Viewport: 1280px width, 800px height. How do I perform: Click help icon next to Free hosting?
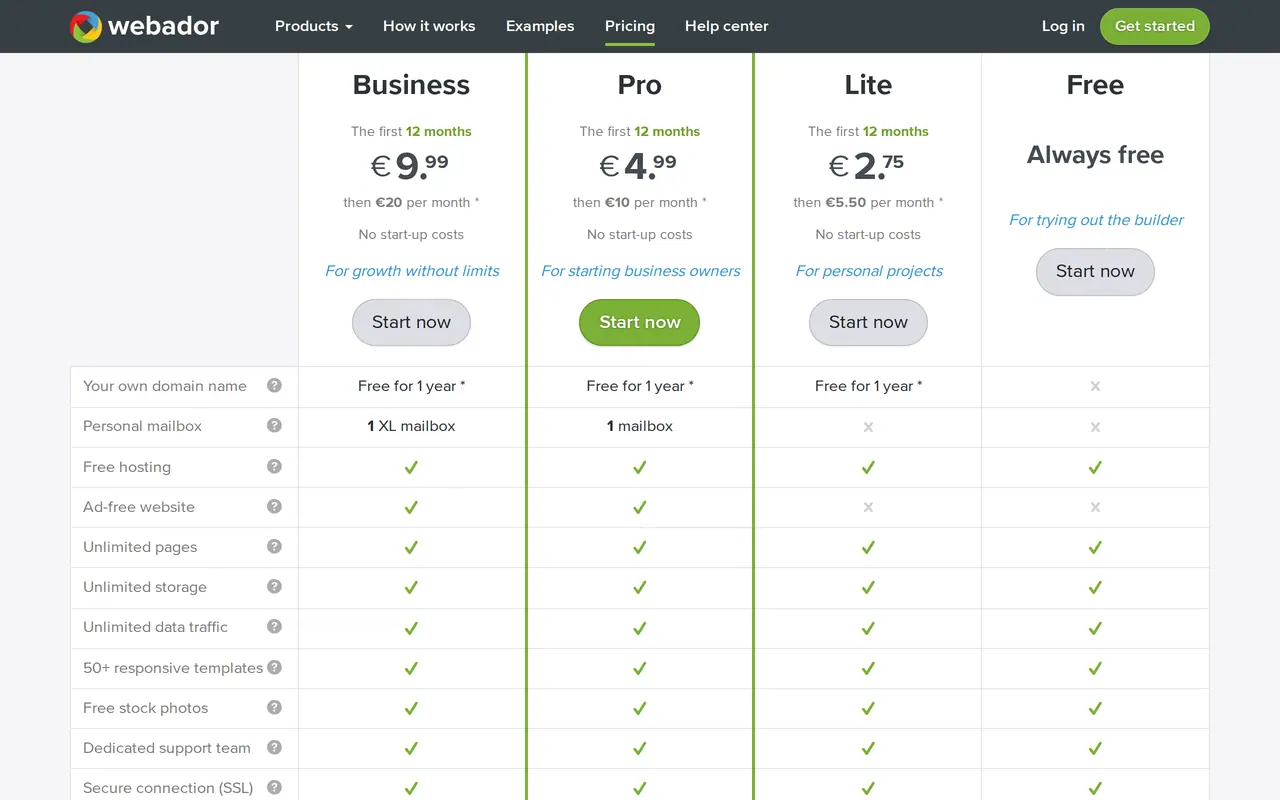(274, 466)
